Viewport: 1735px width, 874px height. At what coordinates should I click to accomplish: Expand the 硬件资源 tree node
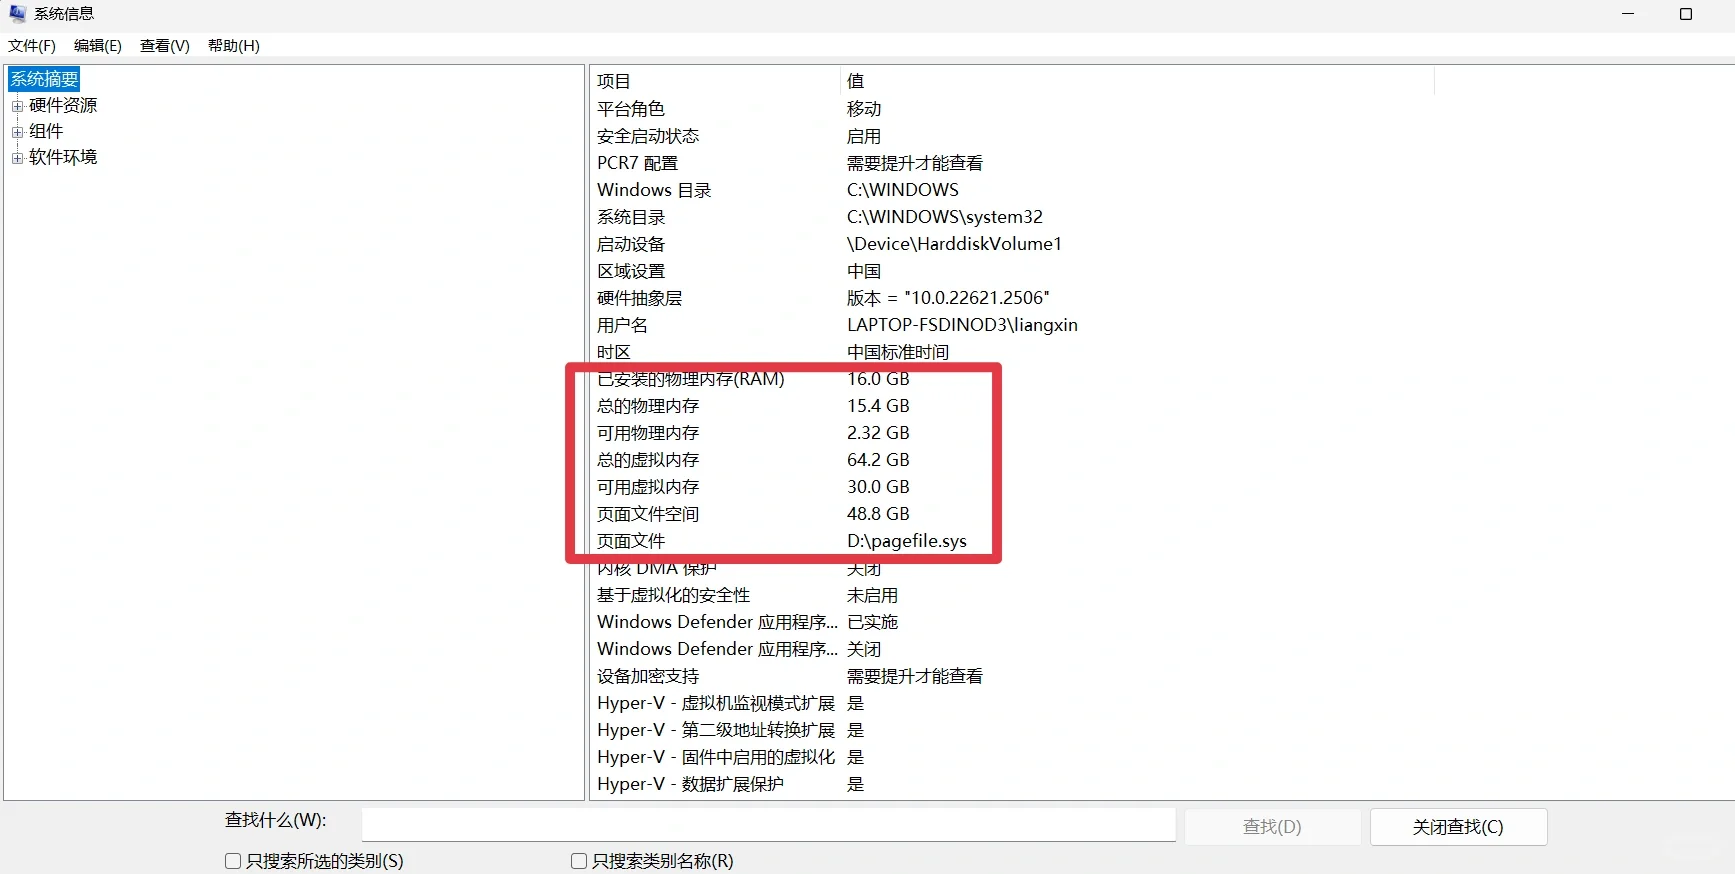[x=17, y=106]
